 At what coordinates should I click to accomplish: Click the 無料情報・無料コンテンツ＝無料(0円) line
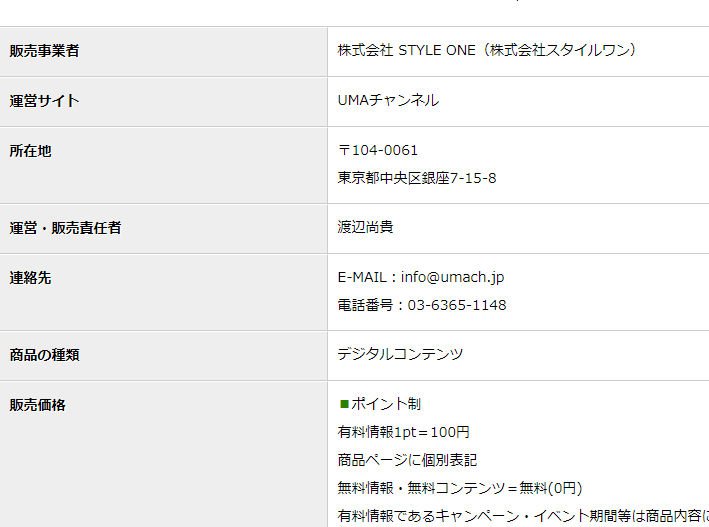point(459,489)
